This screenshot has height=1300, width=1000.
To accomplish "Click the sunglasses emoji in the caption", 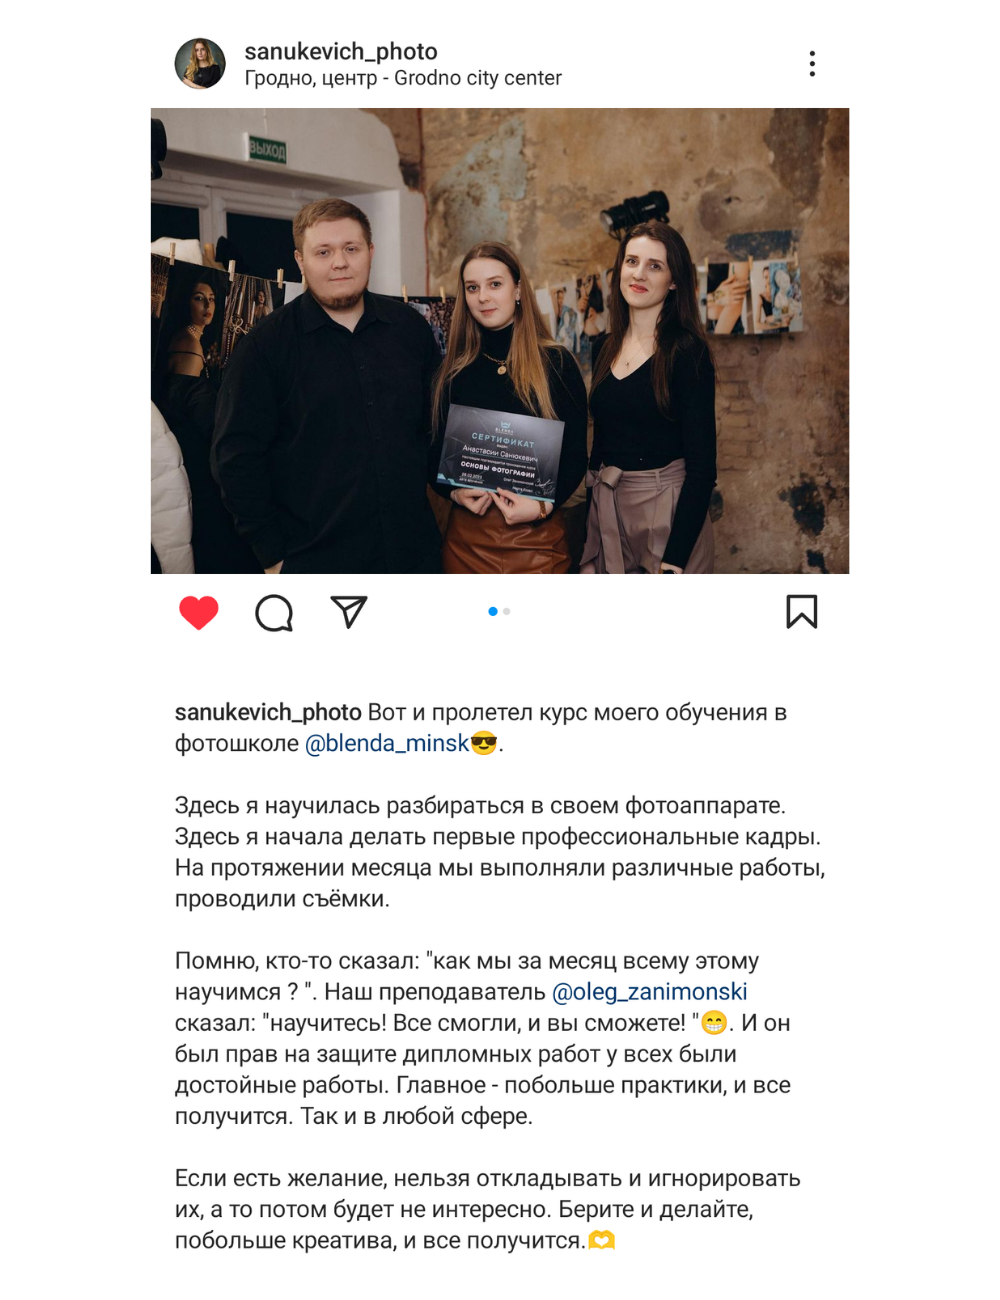I will pos(484,743).
